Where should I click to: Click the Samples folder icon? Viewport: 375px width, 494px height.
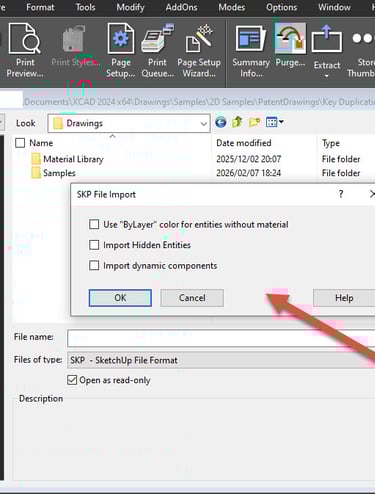point(36,173)
